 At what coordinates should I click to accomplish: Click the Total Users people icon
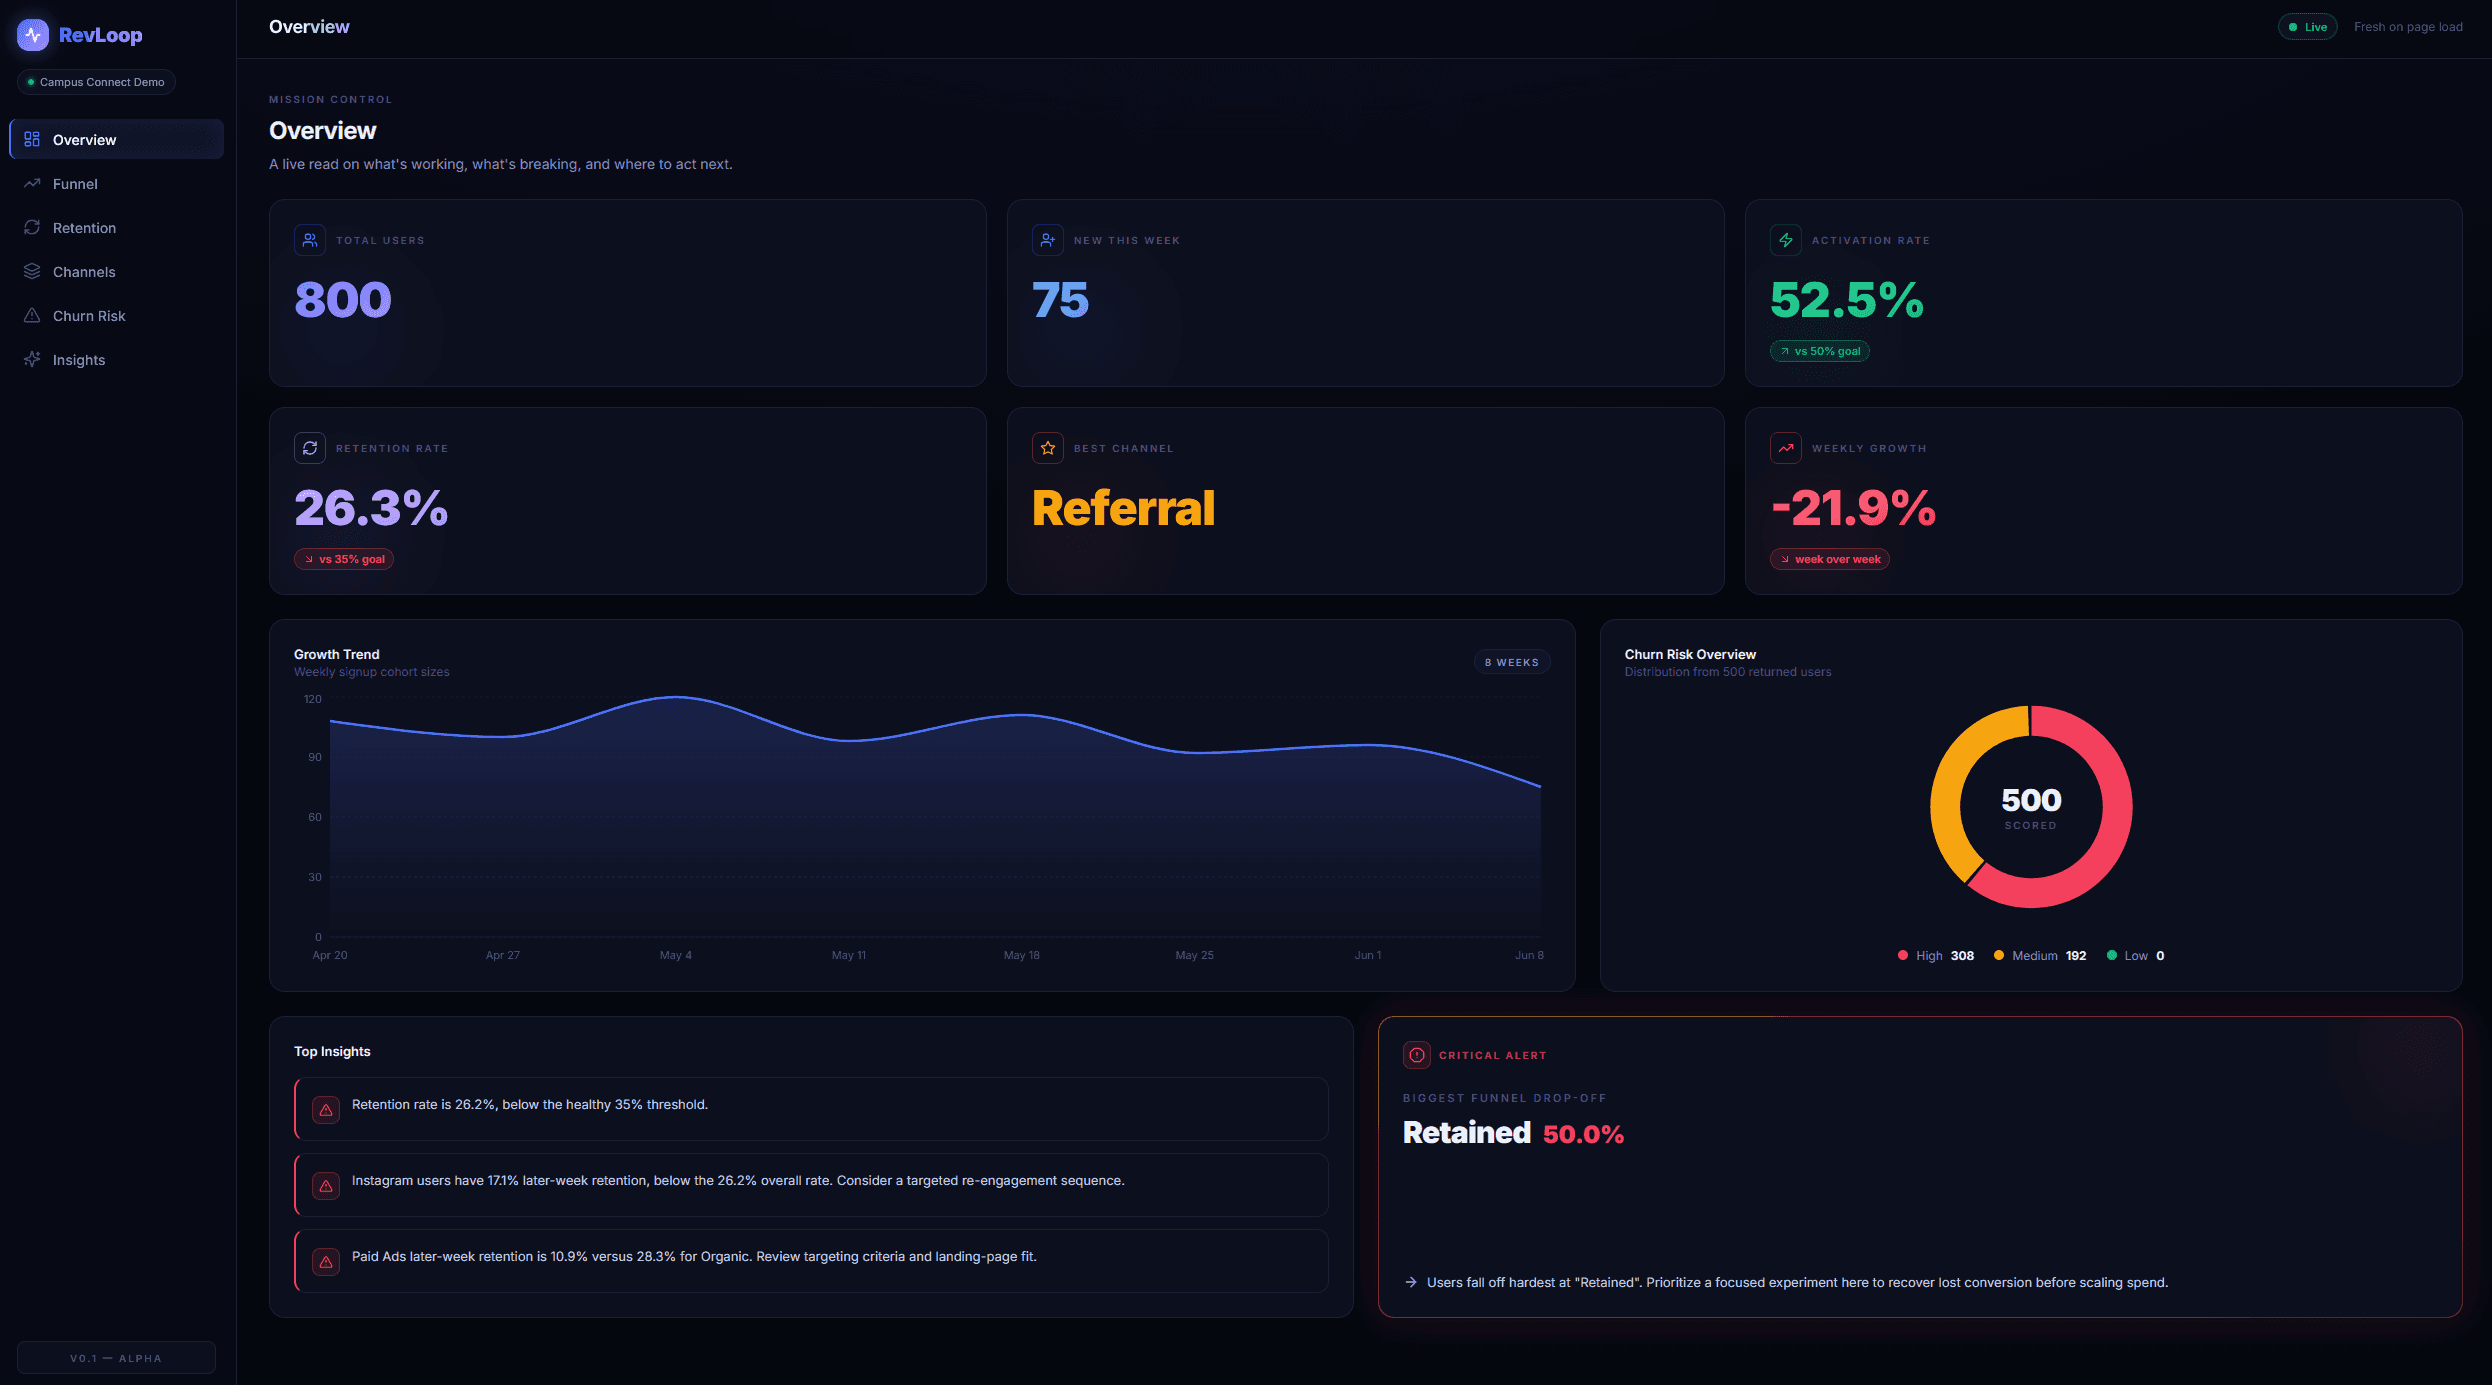point(310,240)
